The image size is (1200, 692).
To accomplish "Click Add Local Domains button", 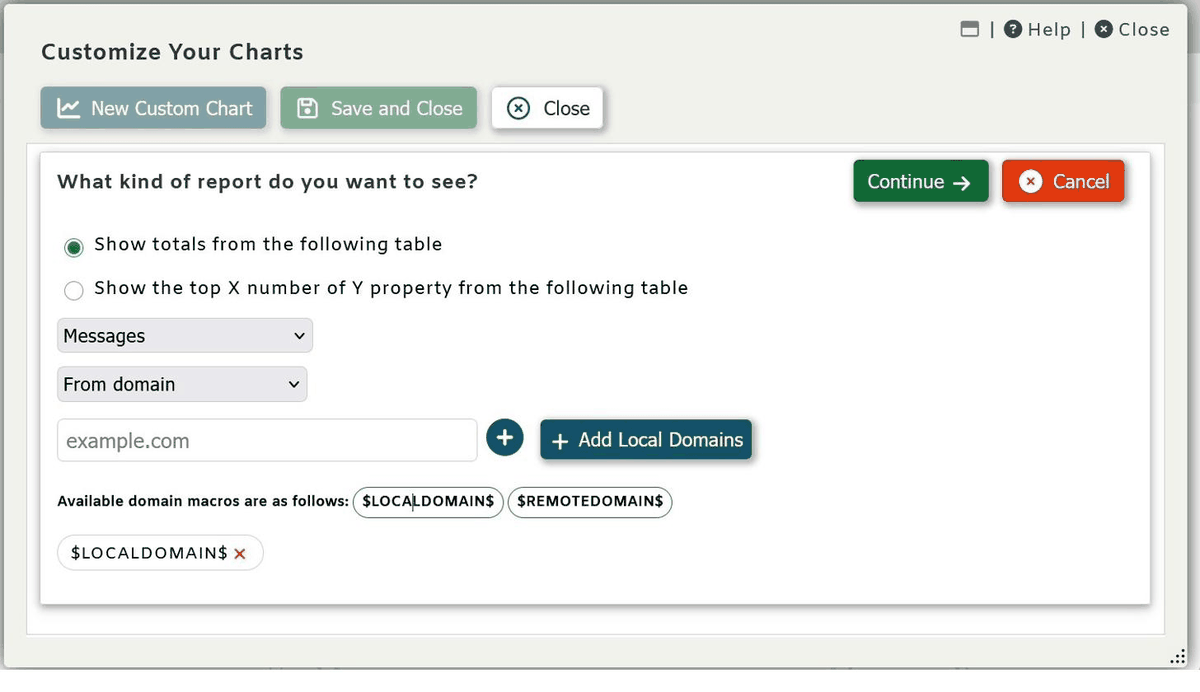I will point(646,439).
